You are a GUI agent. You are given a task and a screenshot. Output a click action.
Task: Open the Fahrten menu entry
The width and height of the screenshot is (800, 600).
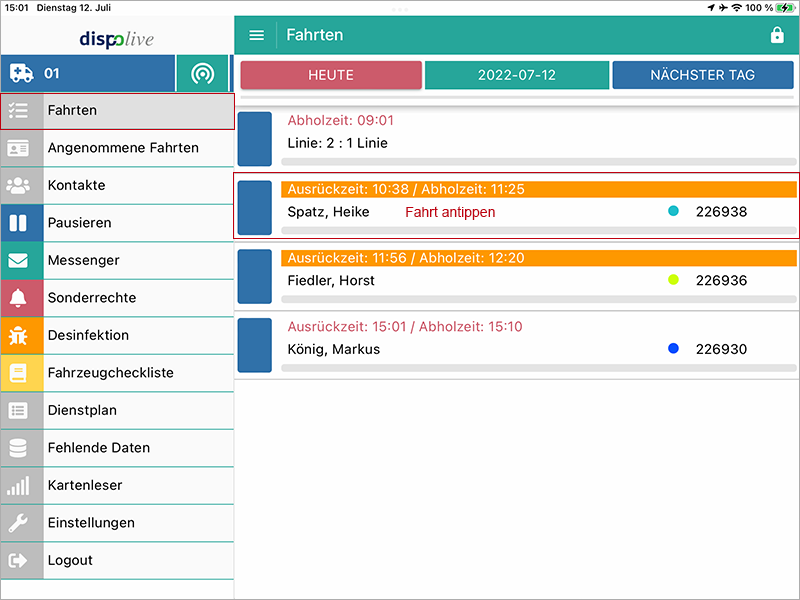pyautogui.click(x=117, y=111)
